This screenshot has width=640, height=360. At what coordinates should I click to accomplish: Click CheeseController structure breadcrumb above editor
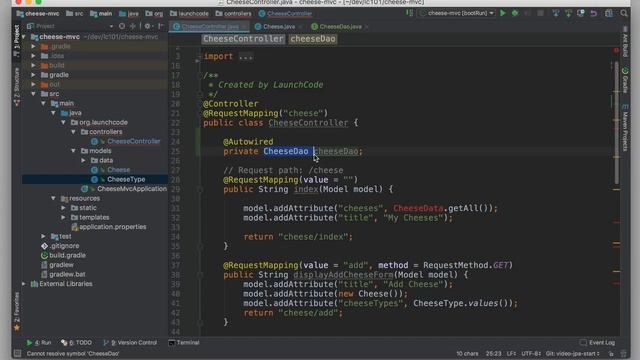tap(243, 39)
